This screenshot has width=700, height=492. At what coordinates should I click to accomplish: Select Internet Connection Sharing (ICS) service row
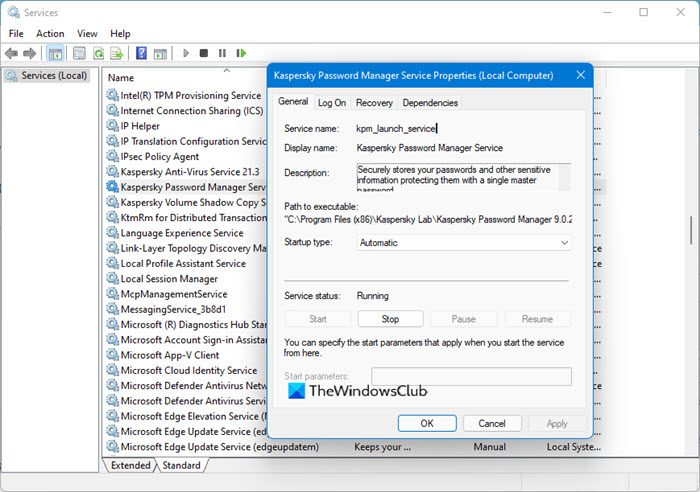point(186,111)
